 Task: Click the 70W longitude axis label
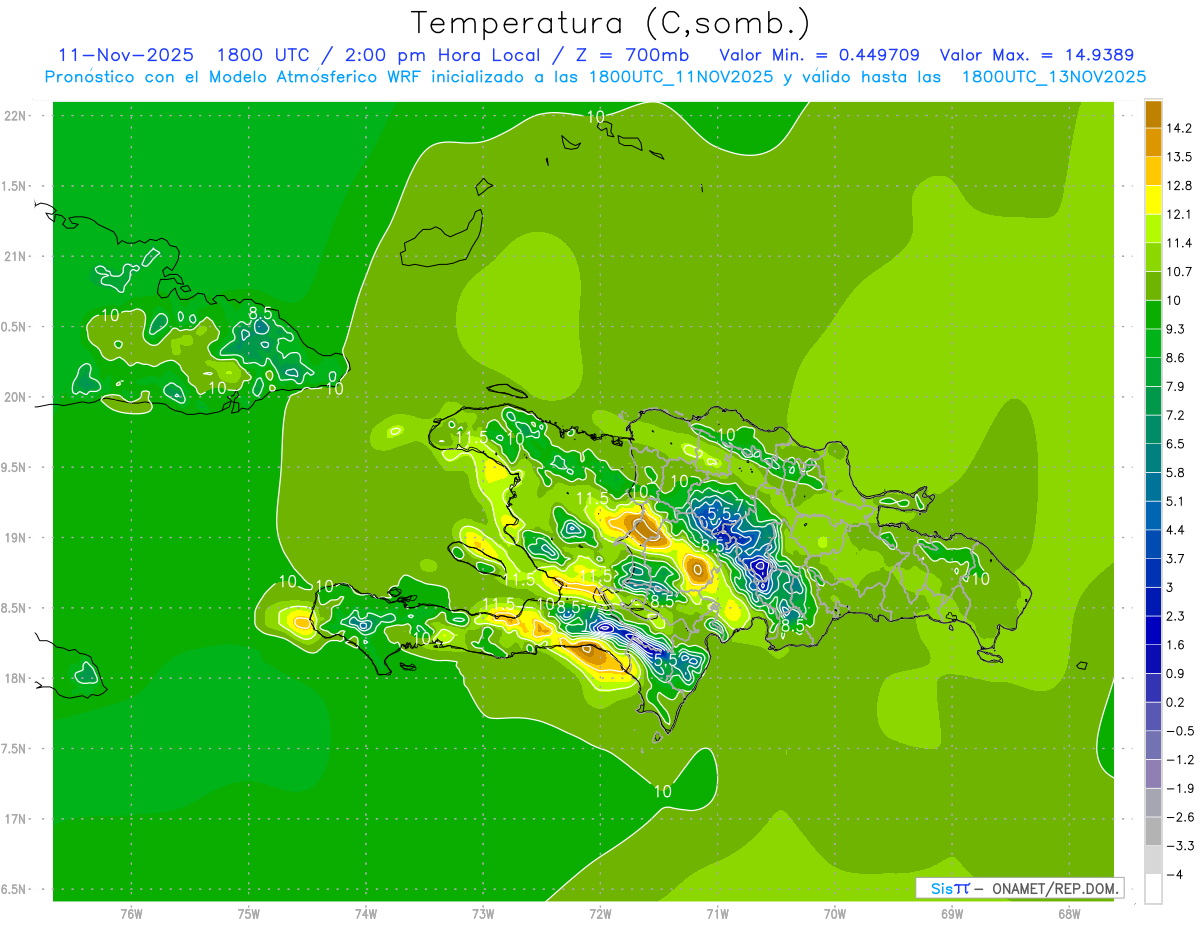(835, 914)
